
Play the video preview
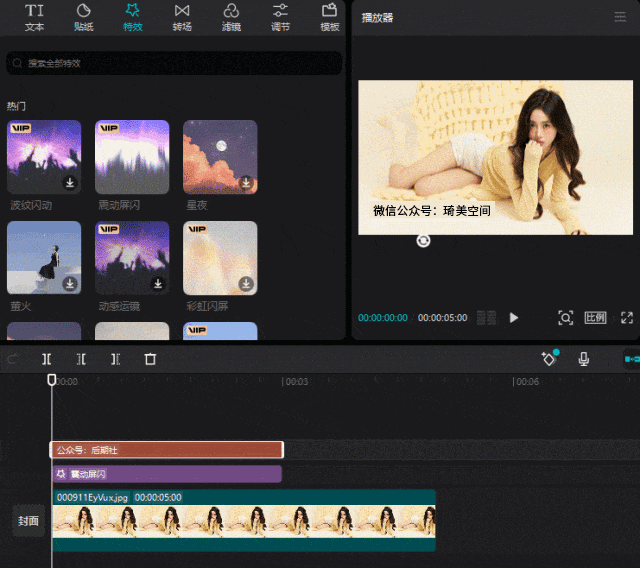(514, 317)
